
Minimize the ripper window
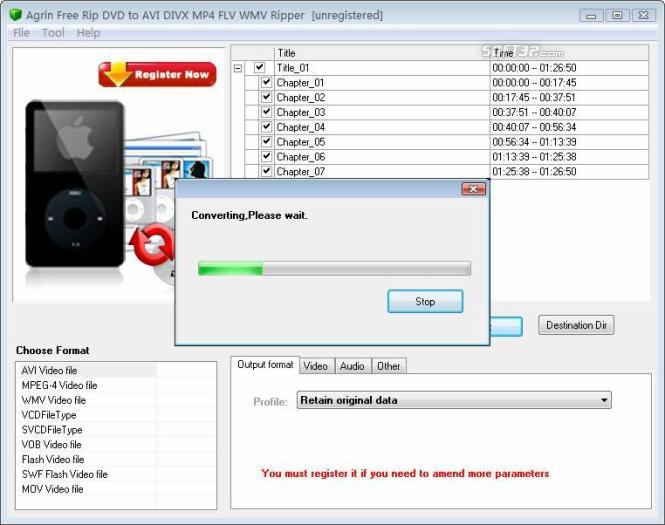[x=591, y=16]
